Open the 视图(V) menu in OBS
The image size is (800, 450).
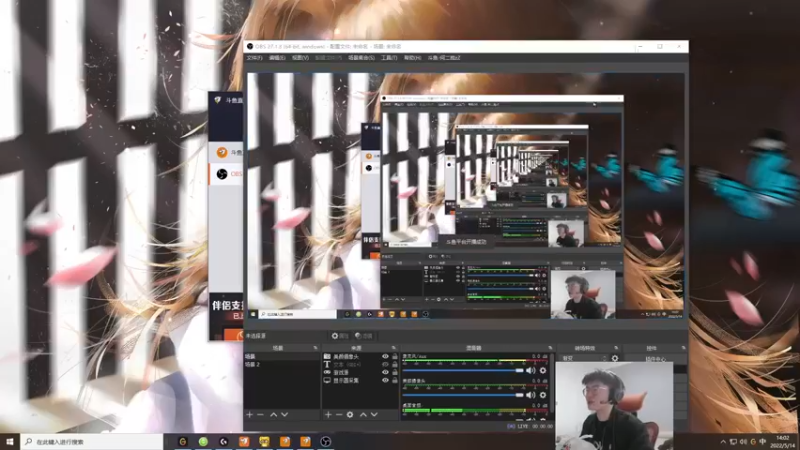300,58
